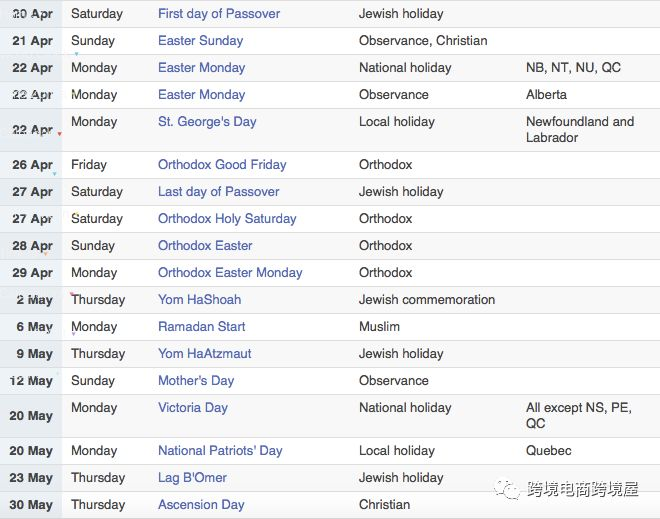Open the Orthodox Easter Monday link

(230, 272)
